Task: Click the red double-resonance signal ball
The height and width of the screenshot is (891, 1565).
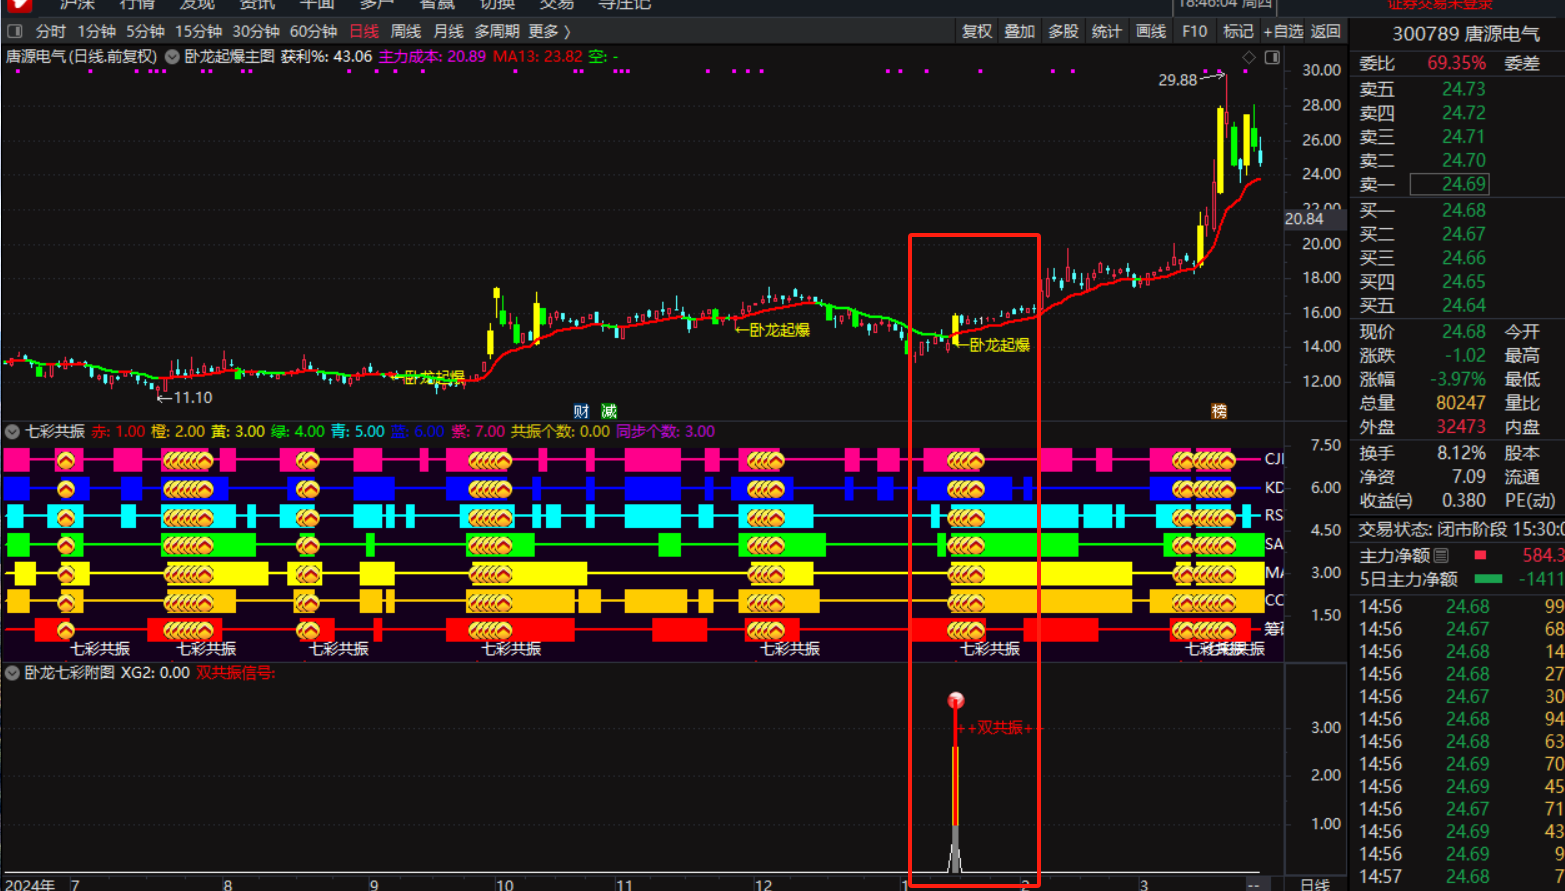Action: (956, 700)
